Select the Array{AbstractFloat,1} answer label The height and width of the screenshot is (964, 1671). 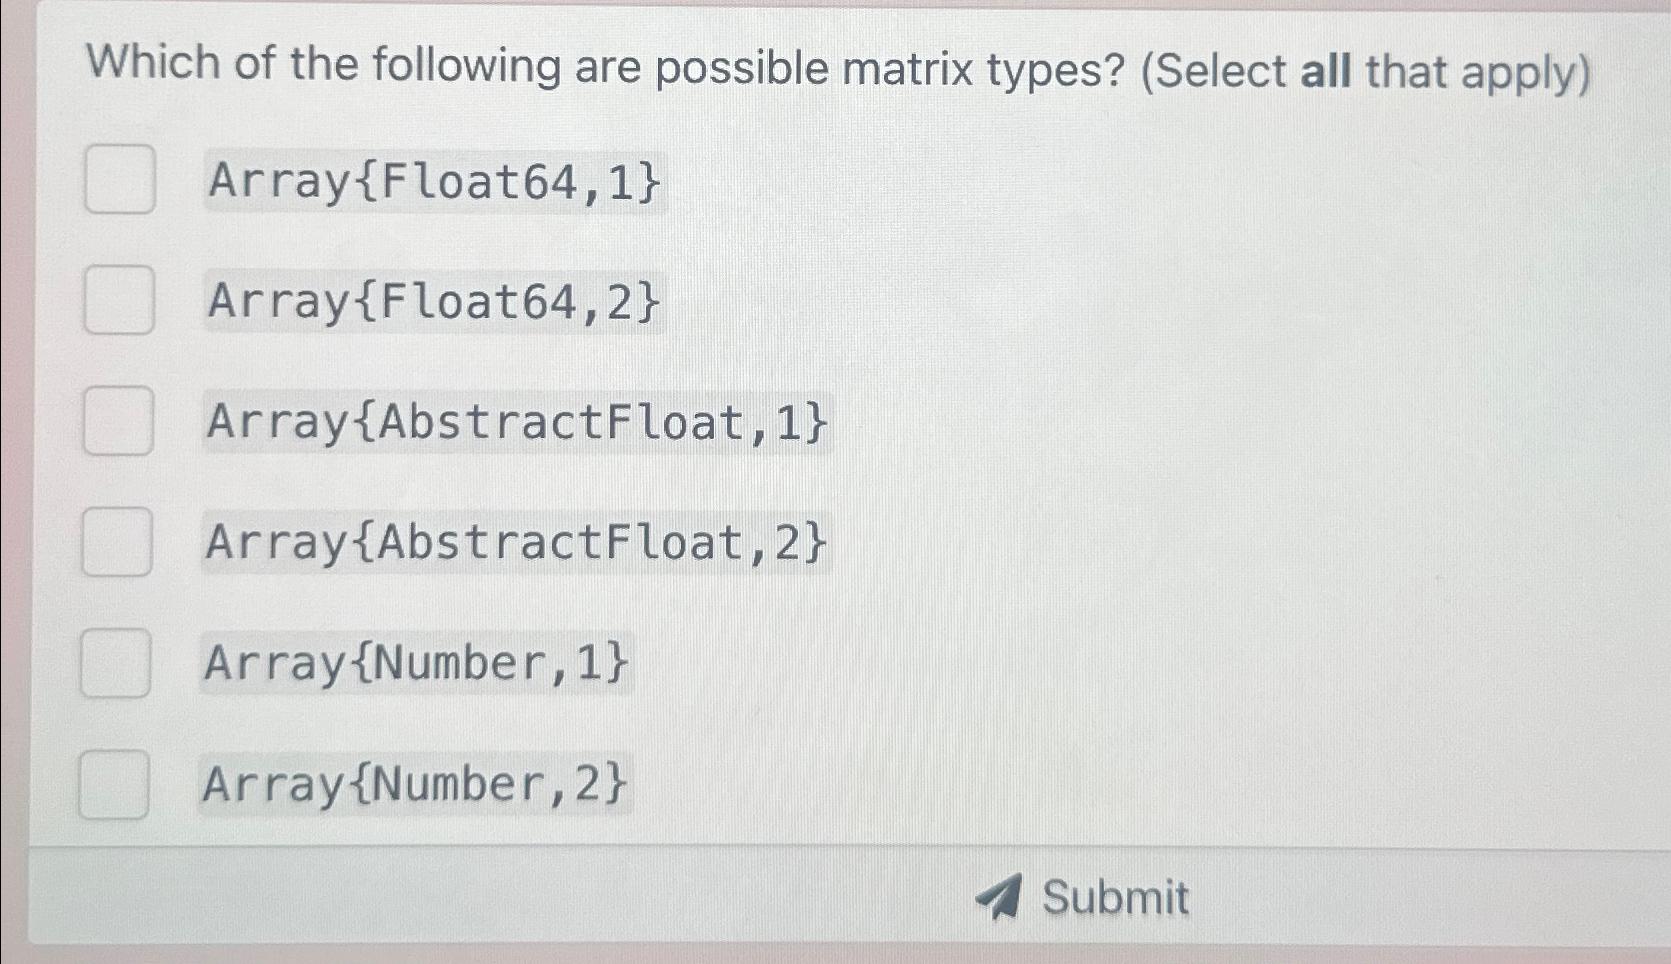(x=516, y=423)
